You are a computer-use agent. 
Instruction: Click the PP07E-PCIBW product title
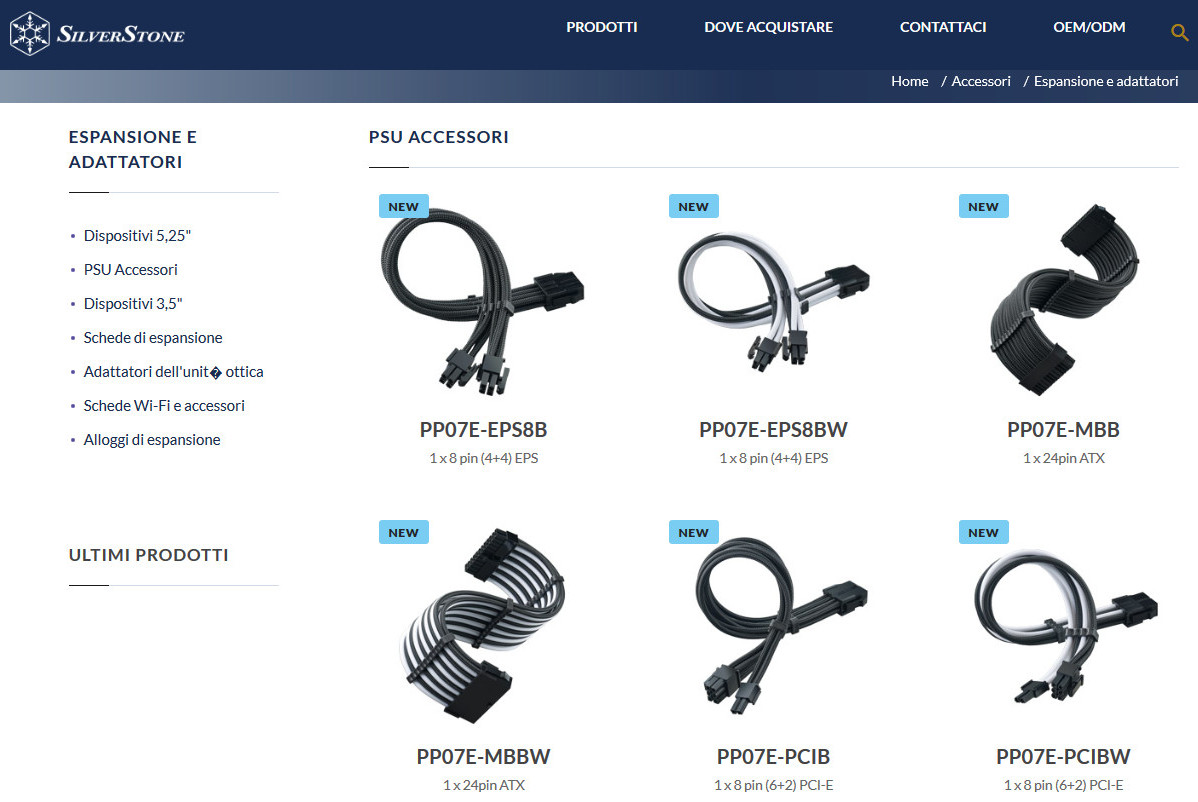[x=1063, y=757]
